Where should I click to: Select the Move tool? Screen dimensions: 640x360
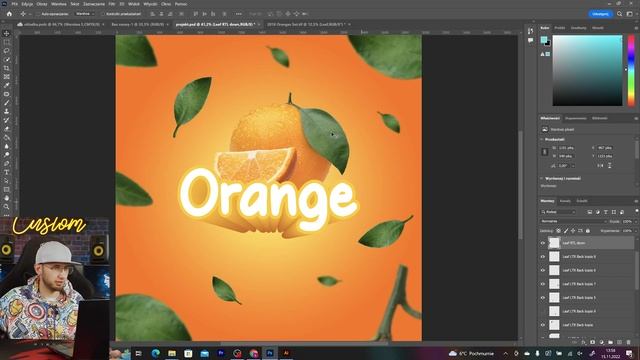tap(6, 33)
